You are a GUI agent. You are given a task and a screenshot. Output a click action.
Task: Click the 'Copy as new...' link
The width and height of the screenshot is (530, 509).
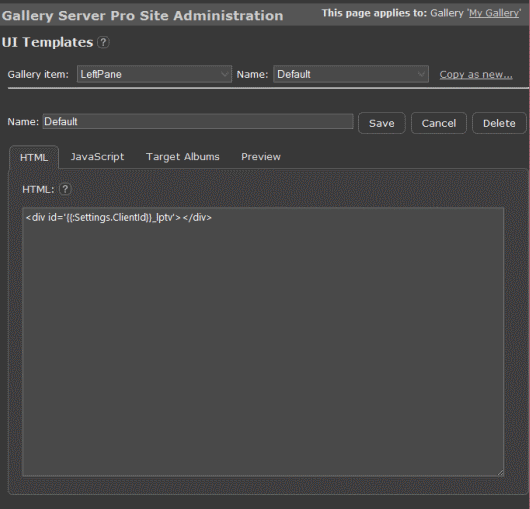(476, 74)
